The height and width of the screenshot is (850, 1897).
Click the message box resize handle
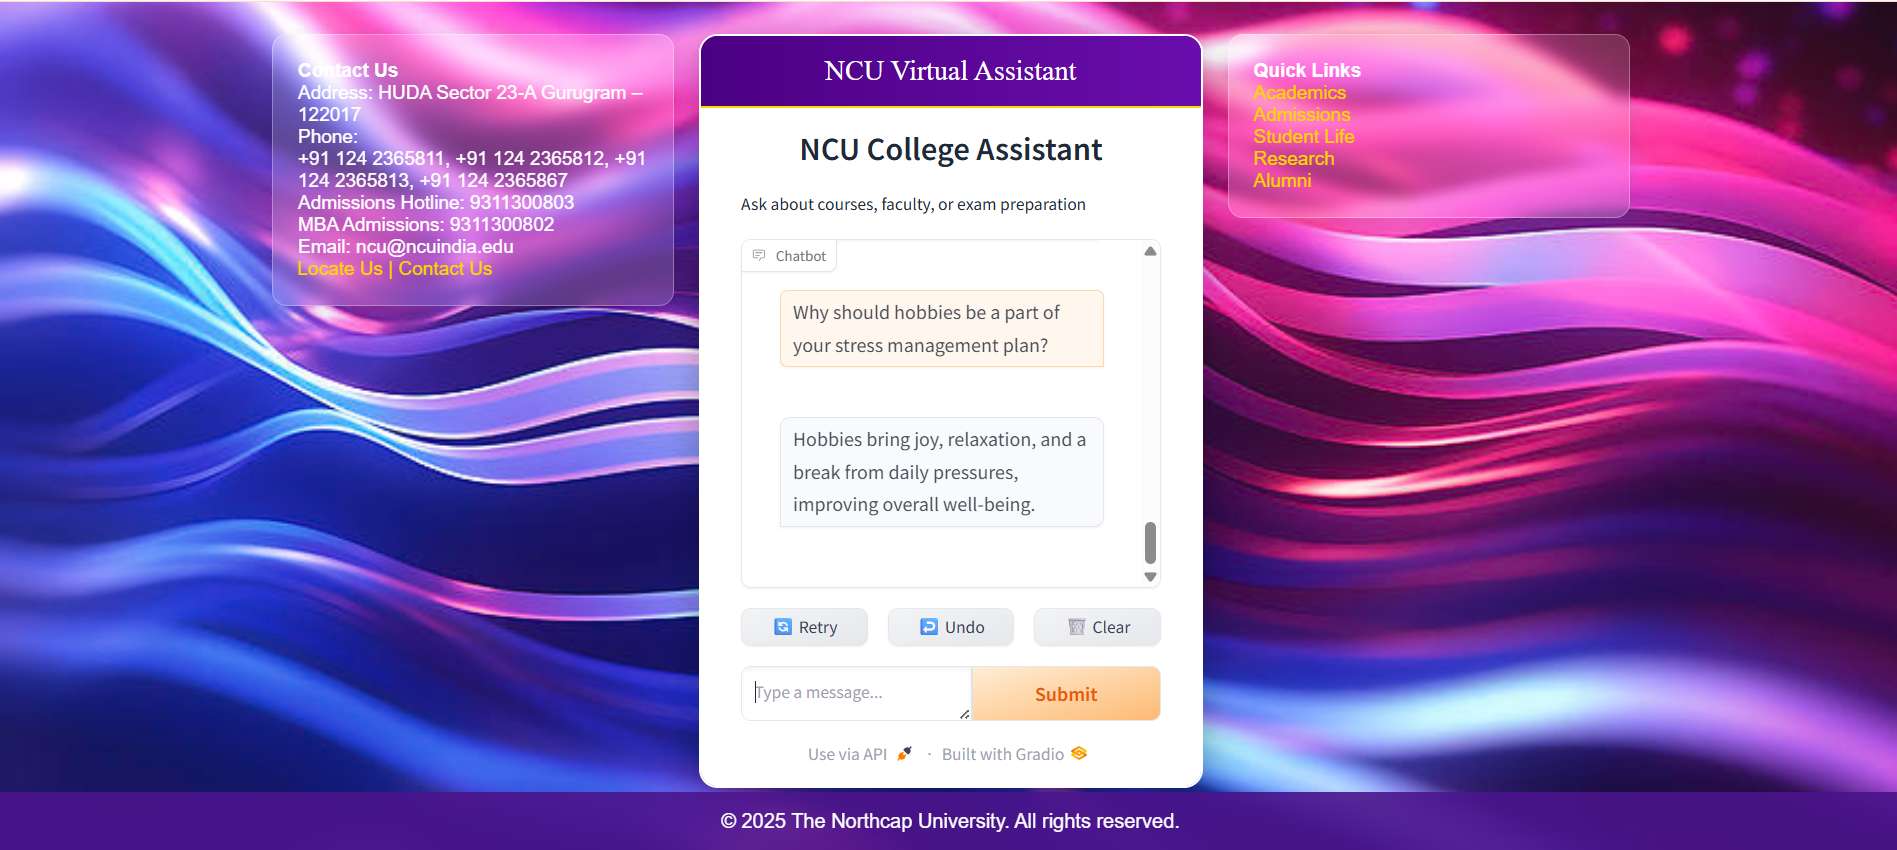click(964, 713)
